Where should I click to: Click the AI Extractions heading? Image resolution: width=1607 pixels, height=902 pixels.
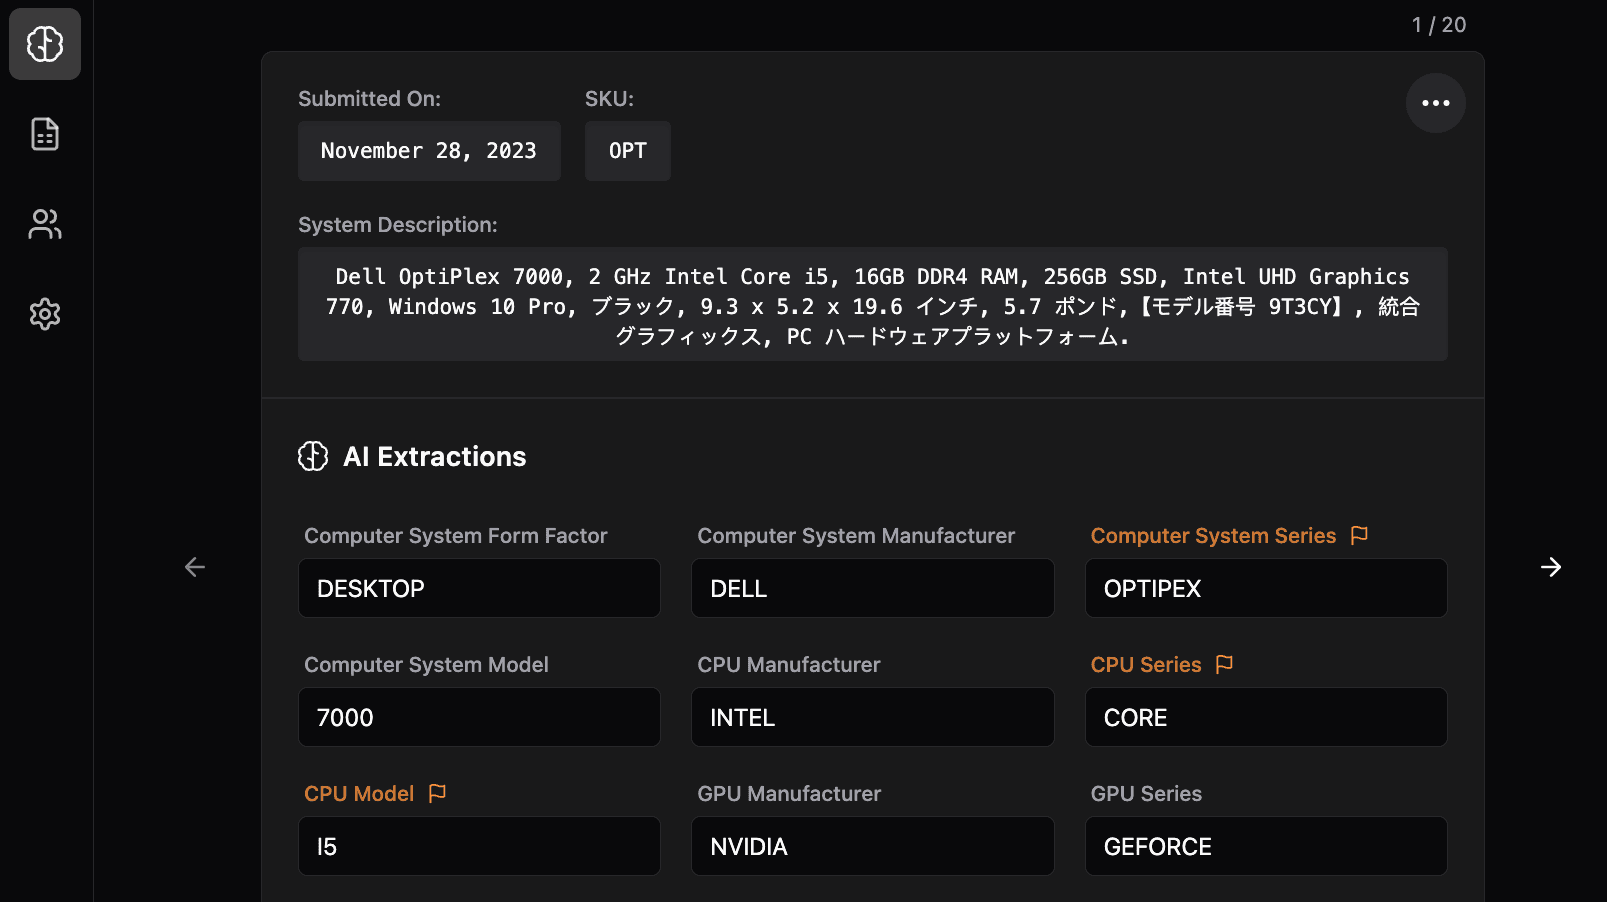pos(435,457)
